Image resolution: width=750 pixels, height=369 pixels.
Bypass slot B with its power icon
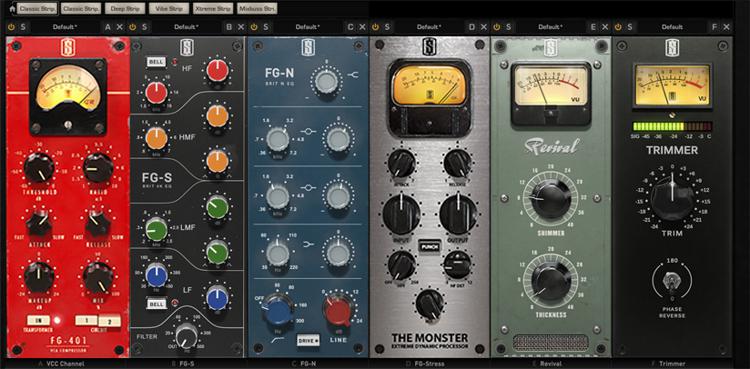133,27
